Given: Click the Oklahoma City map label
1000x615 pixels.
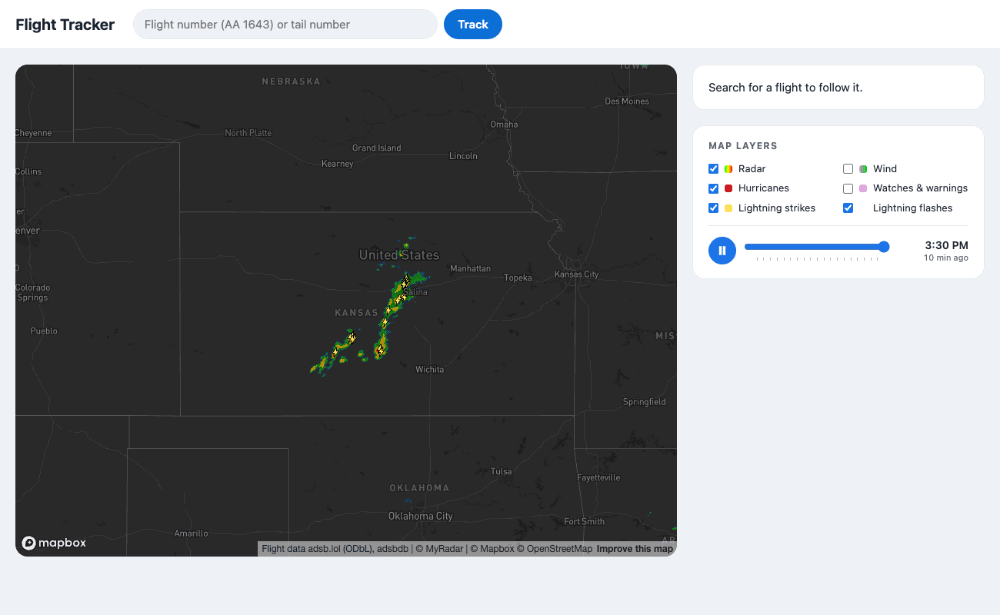Looking at the screenshot, I should click(420, 516).
